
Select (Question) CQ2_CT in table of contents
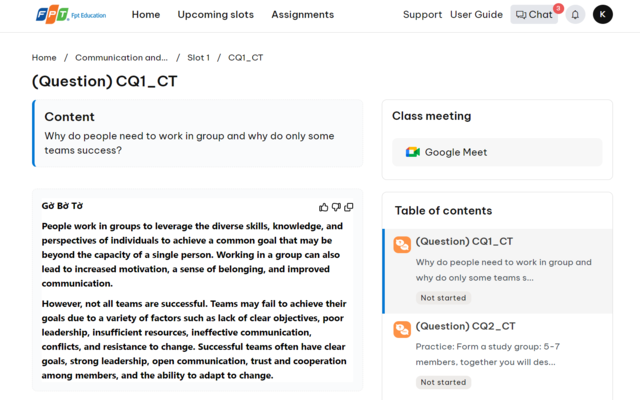point(465,326)
